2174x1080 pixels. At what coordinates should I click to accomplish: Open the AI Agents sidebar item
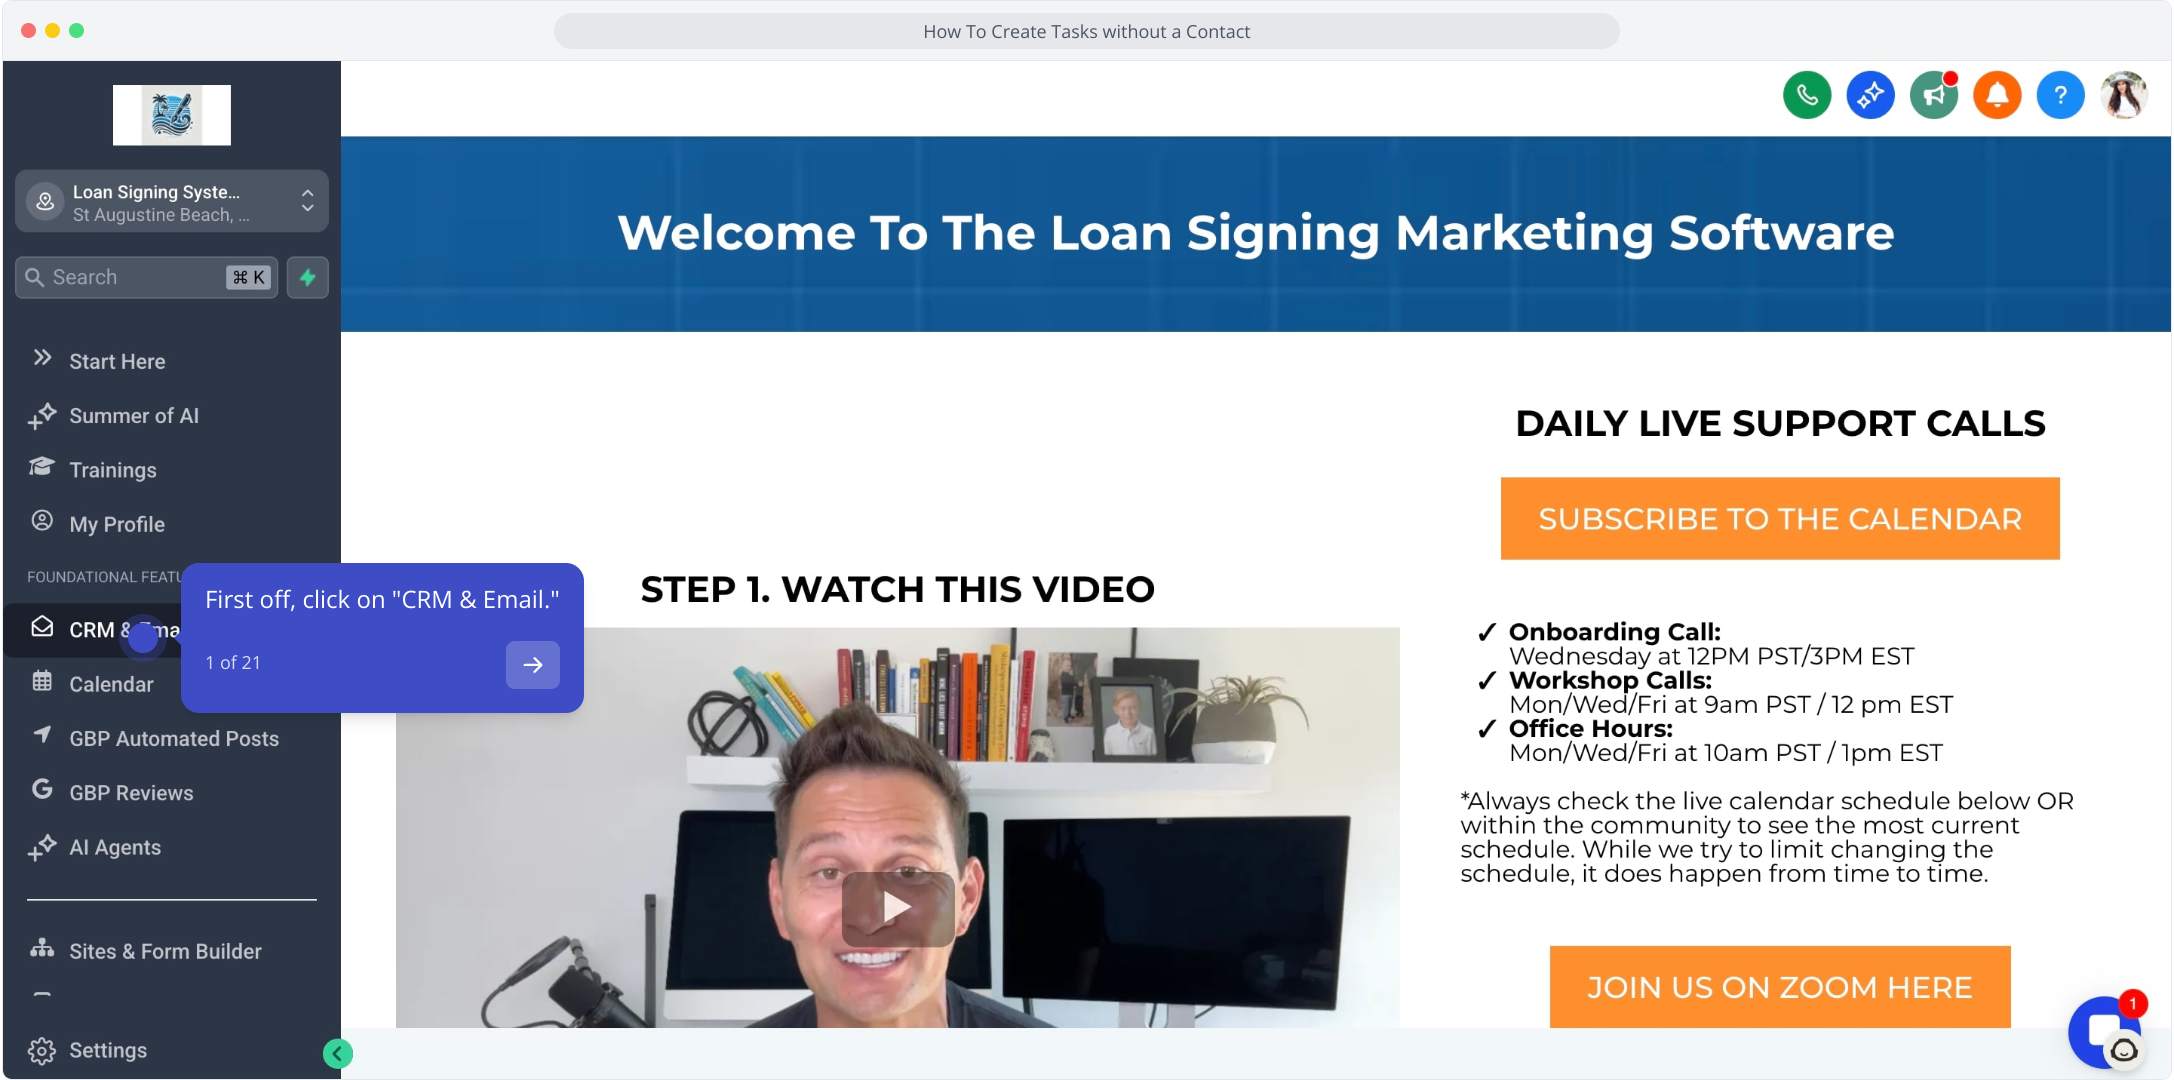tap(114, 847)
